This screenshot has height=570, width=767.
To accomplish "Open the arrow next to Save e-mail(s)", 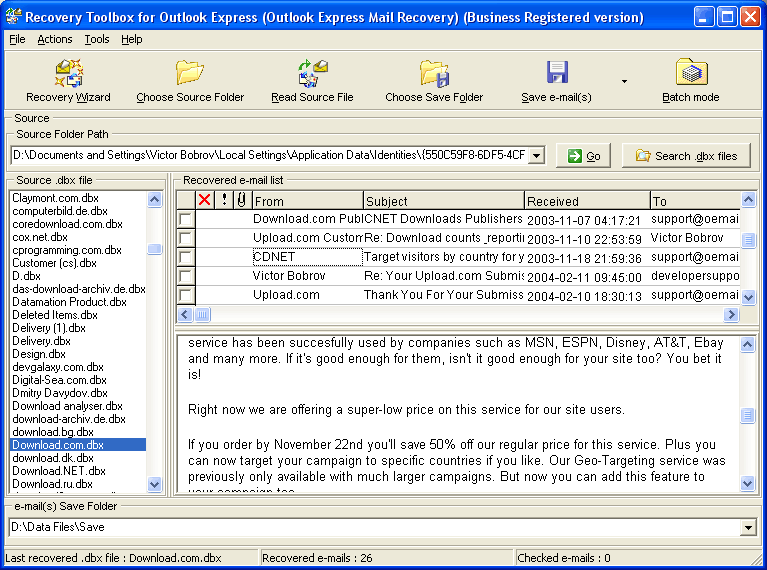I will coord(624,81).
